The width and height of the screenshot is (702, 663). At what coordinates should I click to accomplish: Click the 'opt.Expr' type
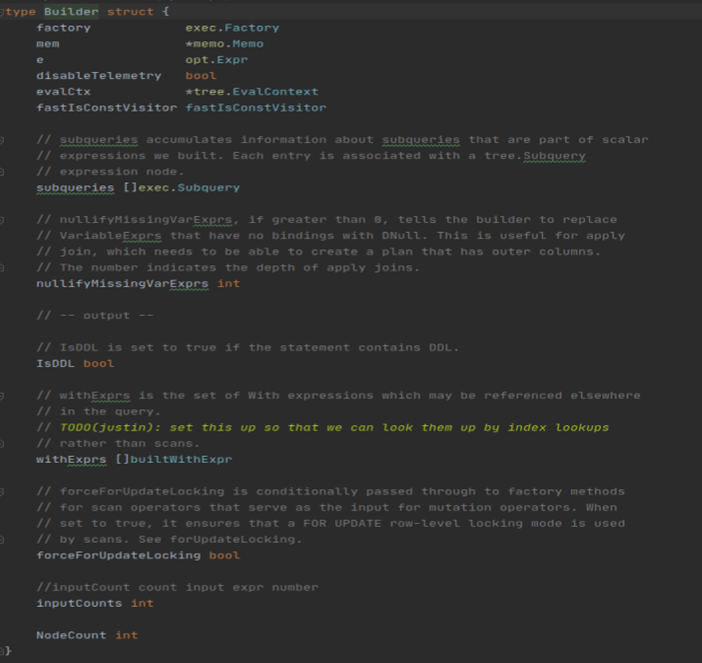coord(217,60)
